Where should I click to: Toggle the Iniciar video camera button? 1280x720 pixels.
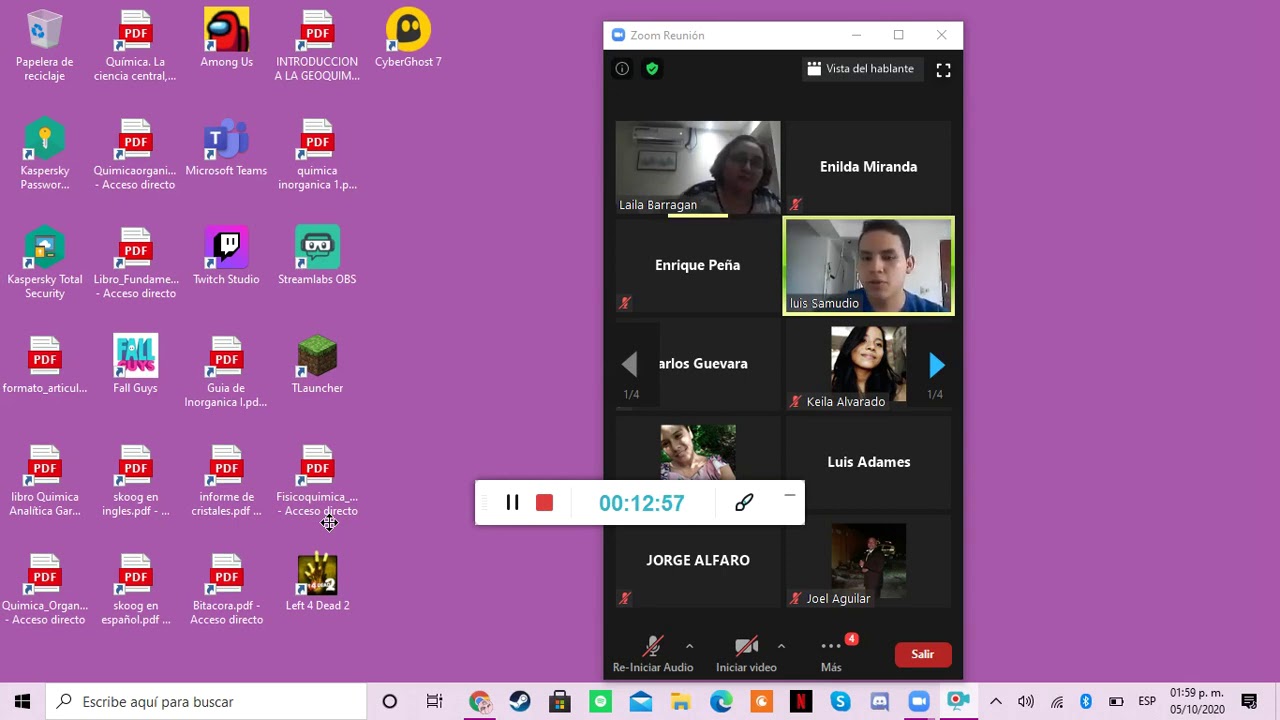point(746,654)
